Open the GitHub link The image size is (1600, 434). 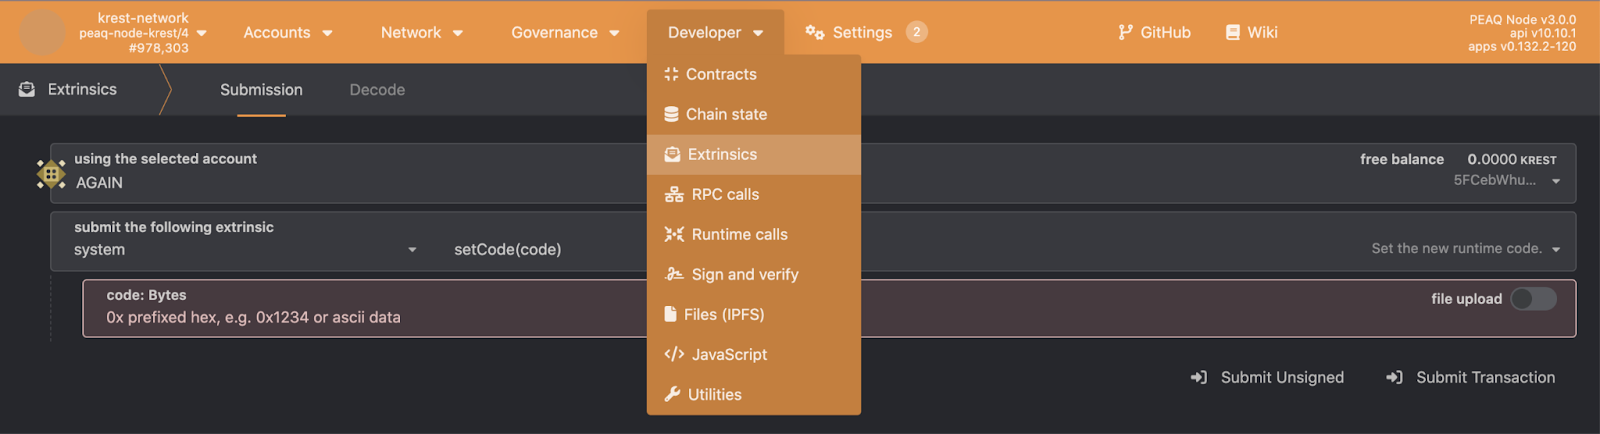point(1154,32)
